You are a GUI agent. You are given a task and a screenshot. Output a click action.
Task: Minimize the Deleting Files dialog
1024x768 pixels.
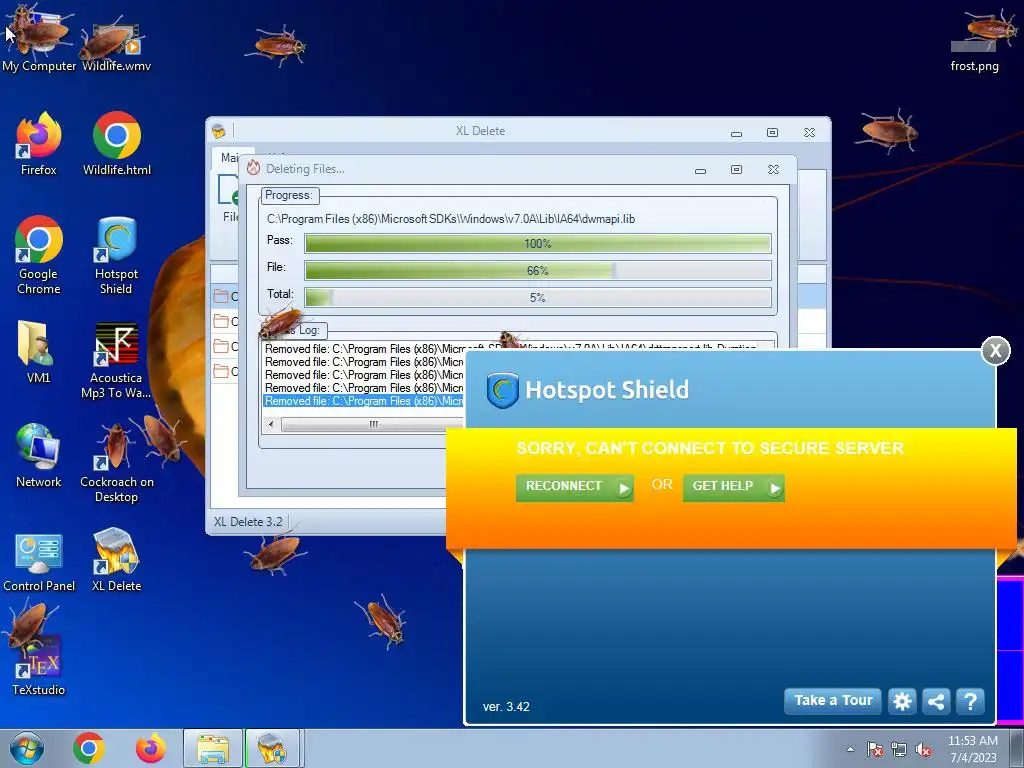(x=700, y=170)
